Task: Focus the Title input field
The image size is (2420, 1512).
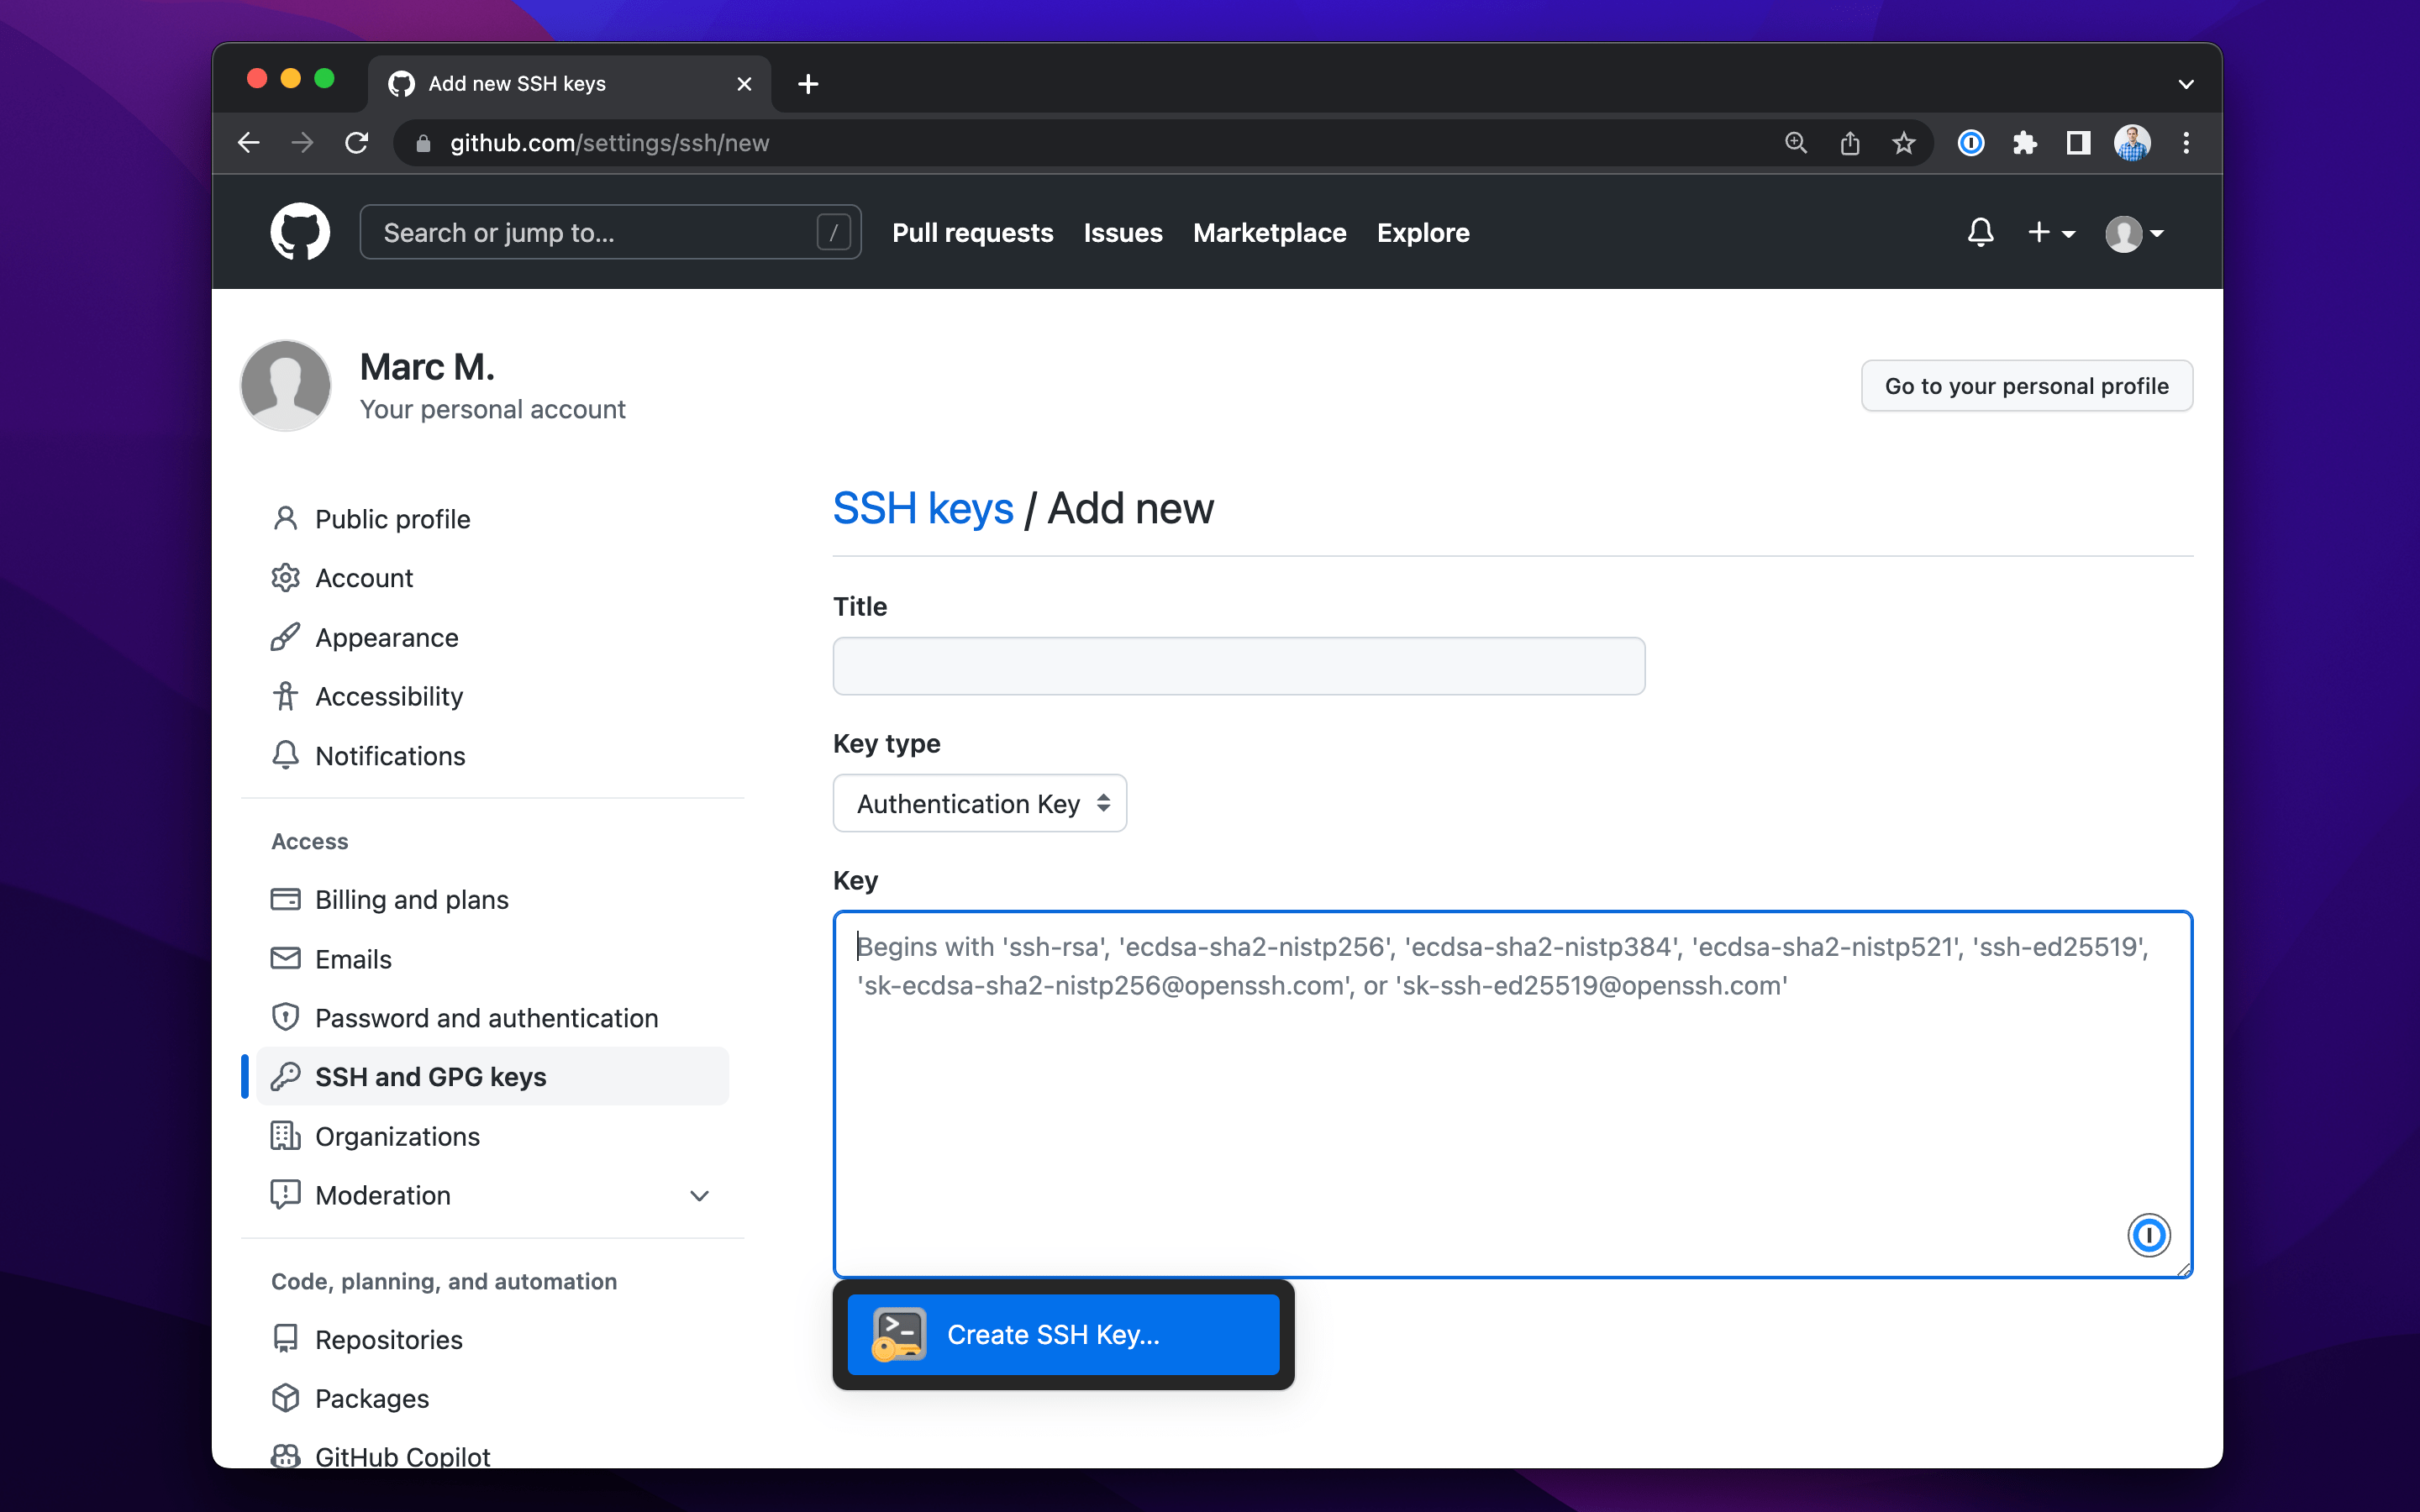Action: point(1237,665)
